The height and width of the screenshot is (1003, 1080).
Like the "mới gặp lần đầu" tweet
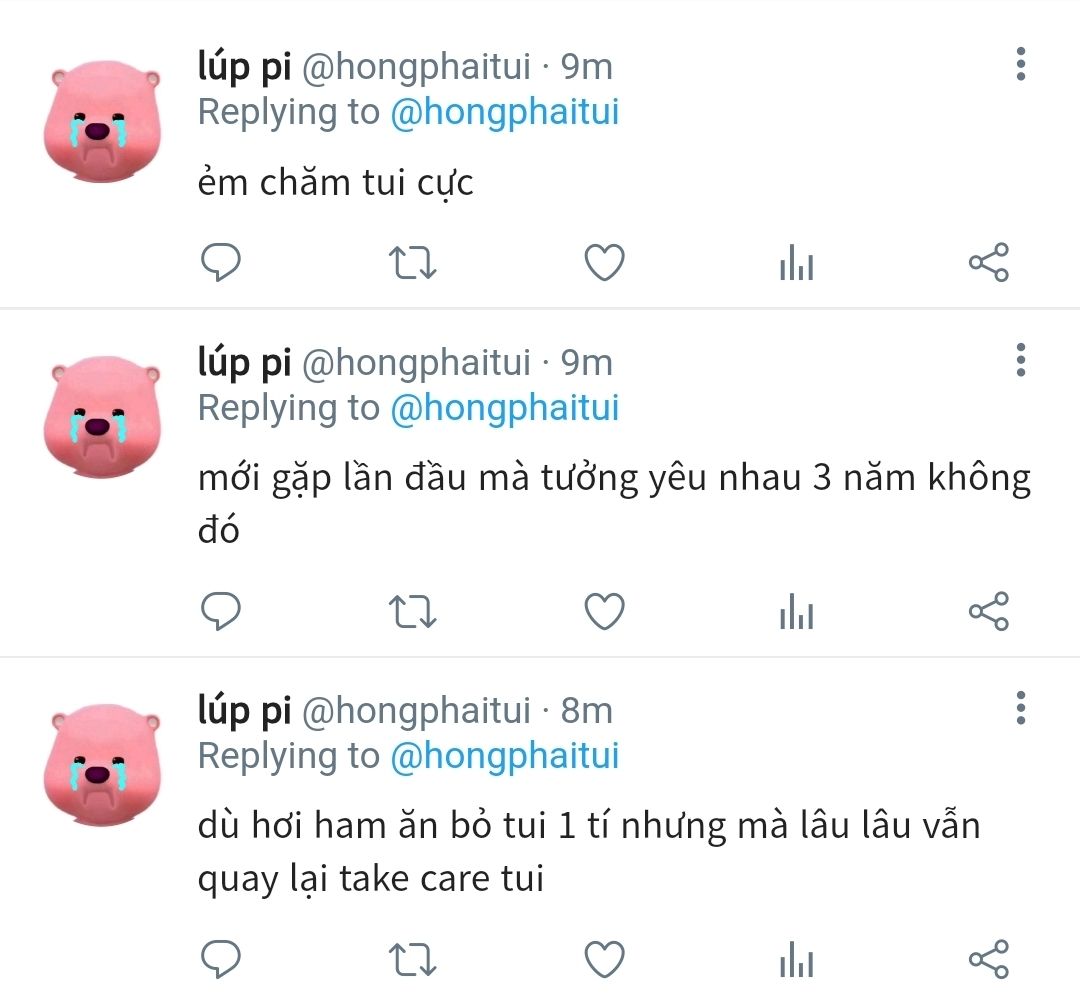(x=604, y=611)
